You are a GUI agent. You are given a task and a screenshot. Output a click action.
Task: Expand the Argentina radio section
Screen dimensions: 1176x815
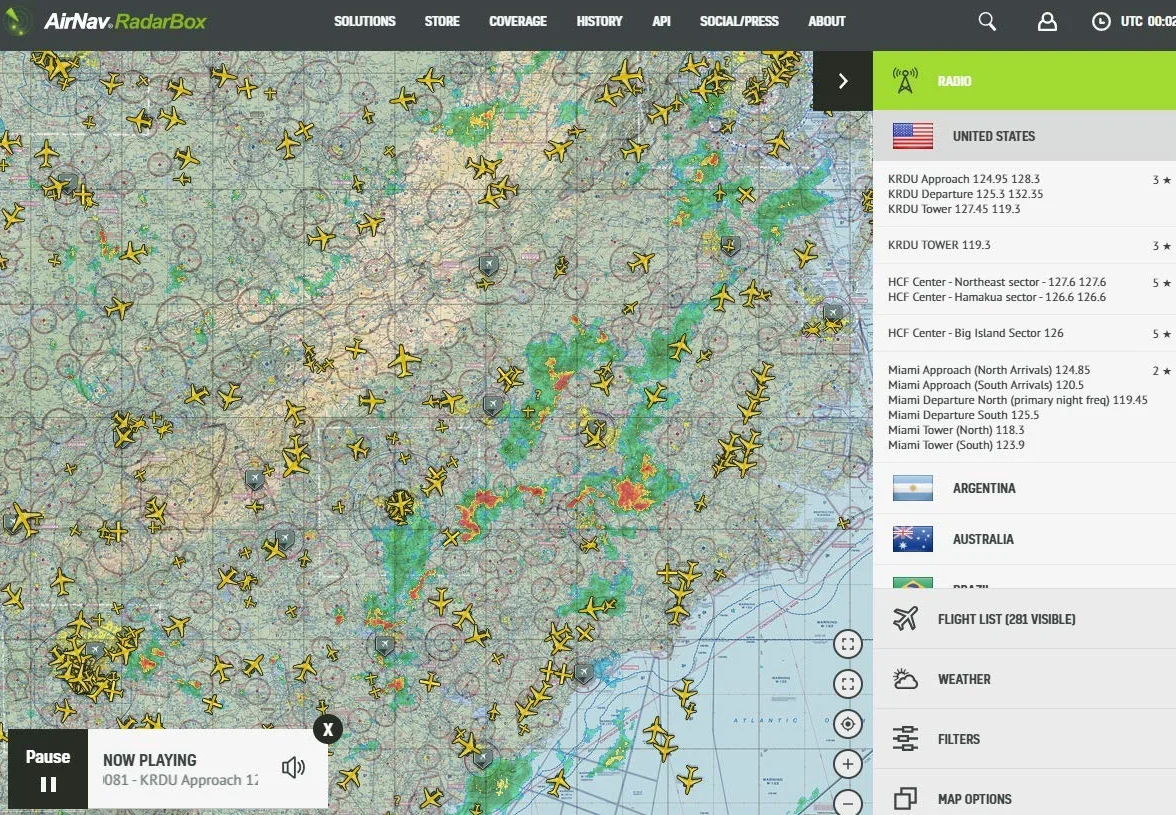pyautogui.click(x=1024, y=488)
